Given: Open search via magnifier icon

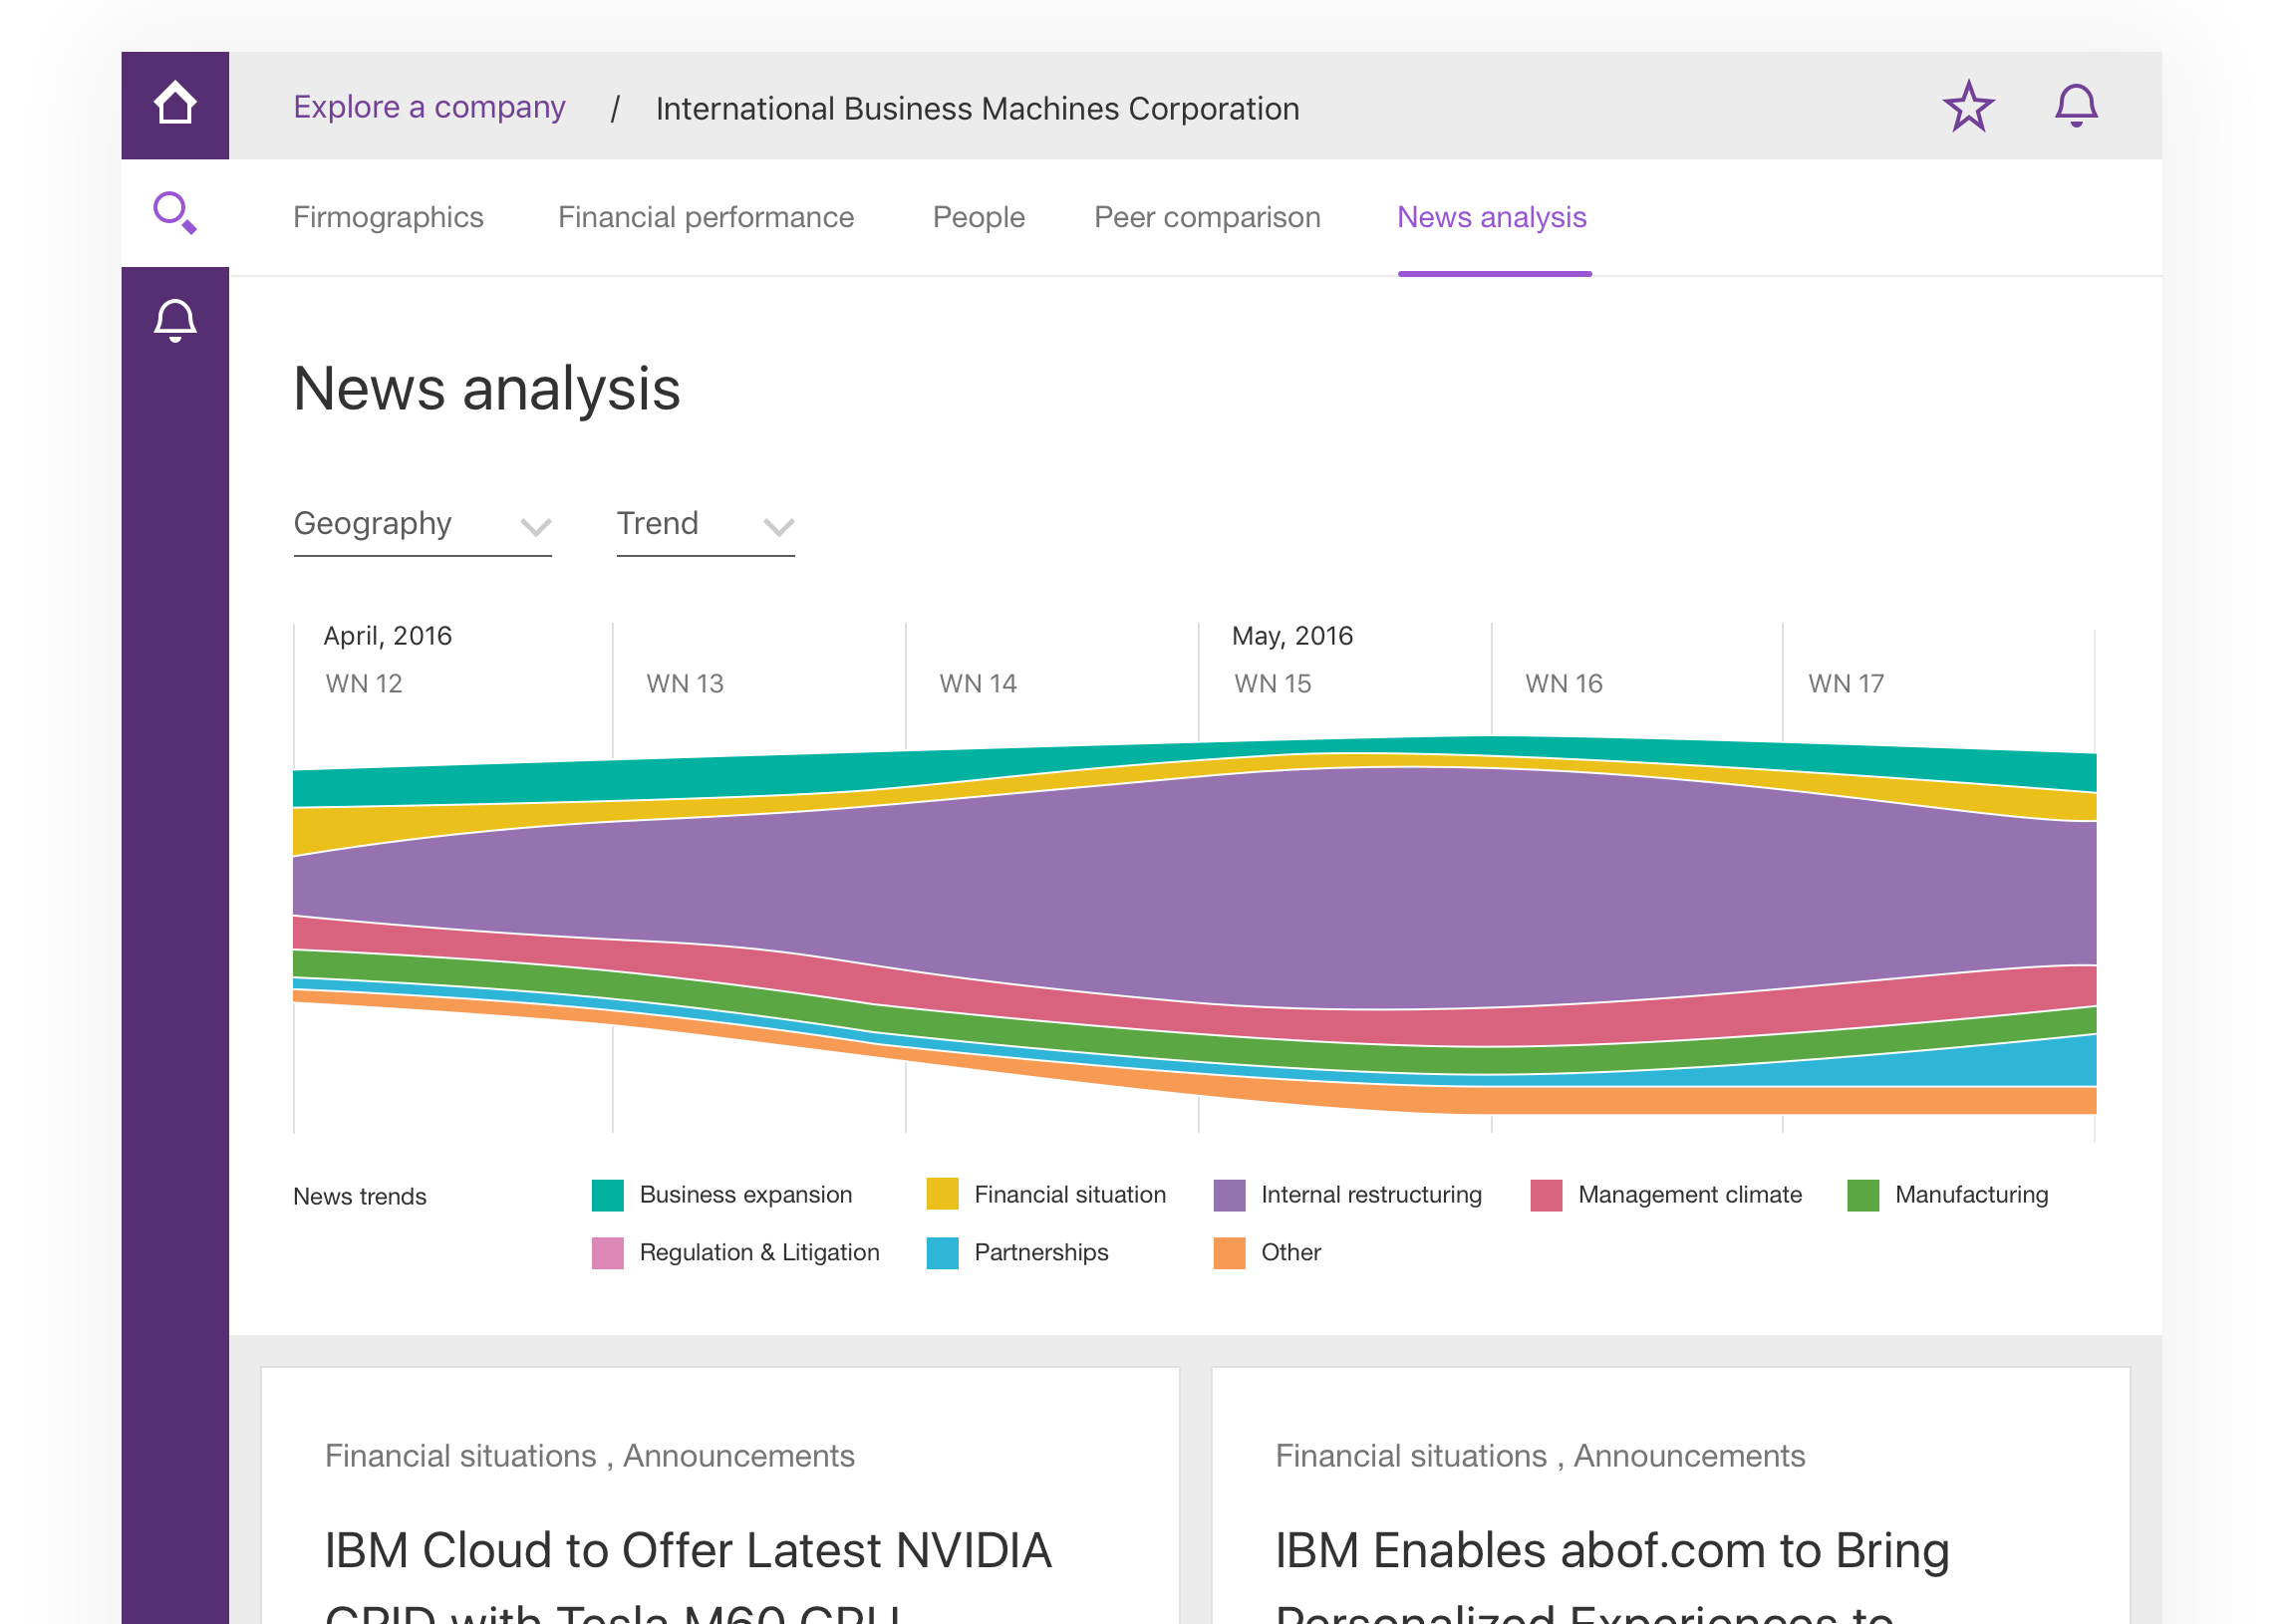Looking at the screenshot, I should (x=175, y=213).
